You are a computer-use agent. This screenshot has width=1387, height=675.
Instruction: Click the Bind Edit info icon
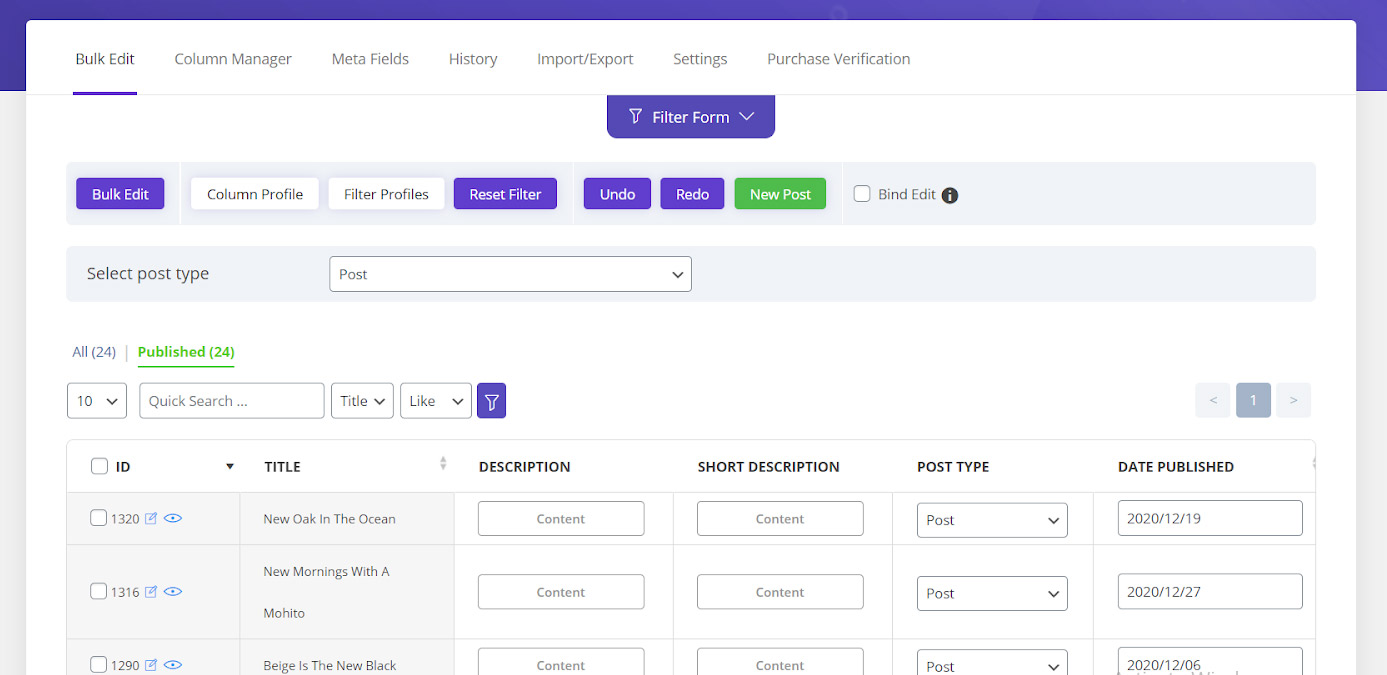click(950, 195)
